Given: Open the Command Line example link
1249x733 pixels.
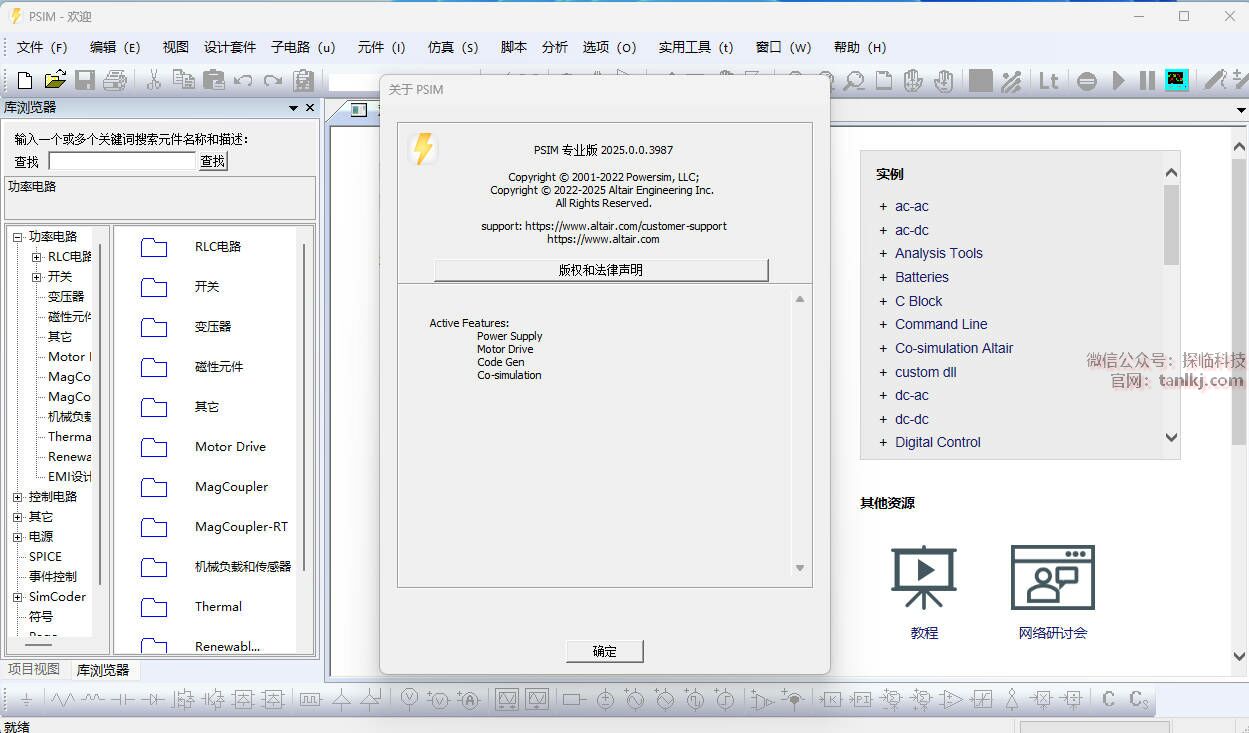Looking at the screenshot, I should coord(941,324).
